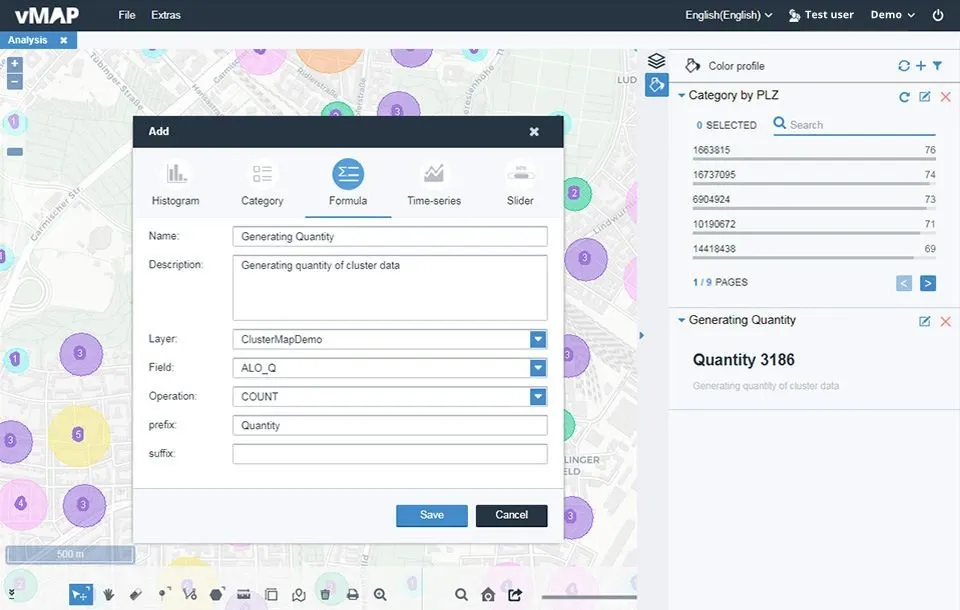The height and width of the screenshot is (610, 960).
Task: Open the Color profile filter
Action: pyautogui.click(x=937, y=66)
